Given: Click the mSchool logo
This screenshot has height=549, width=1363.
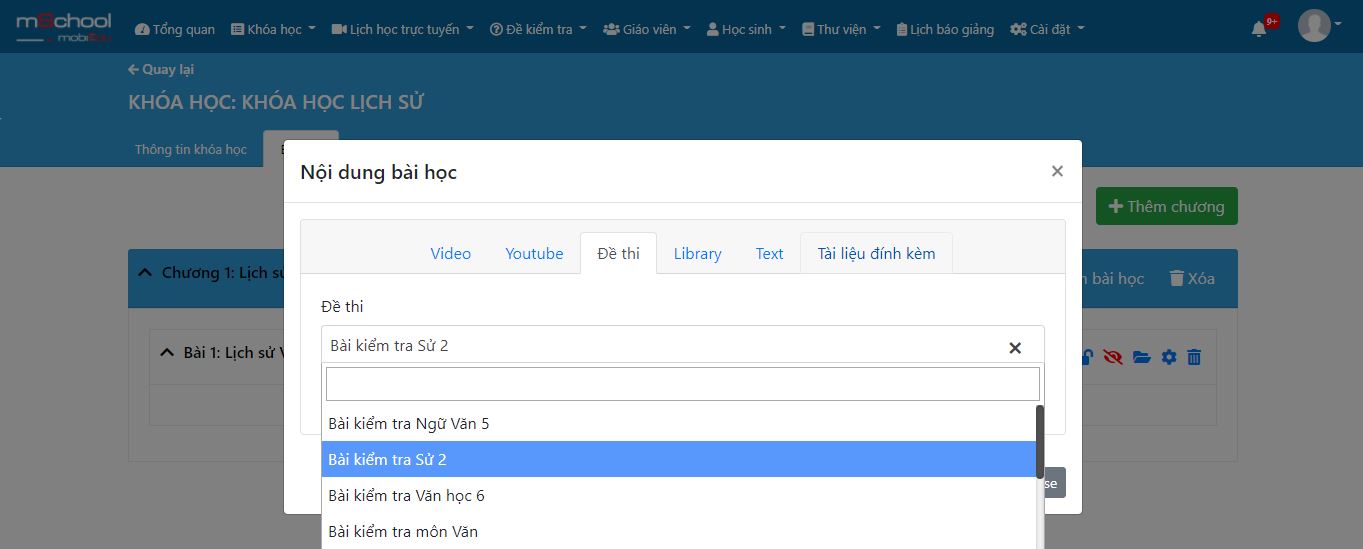Looking at the screenshot, I should point(63,27).
